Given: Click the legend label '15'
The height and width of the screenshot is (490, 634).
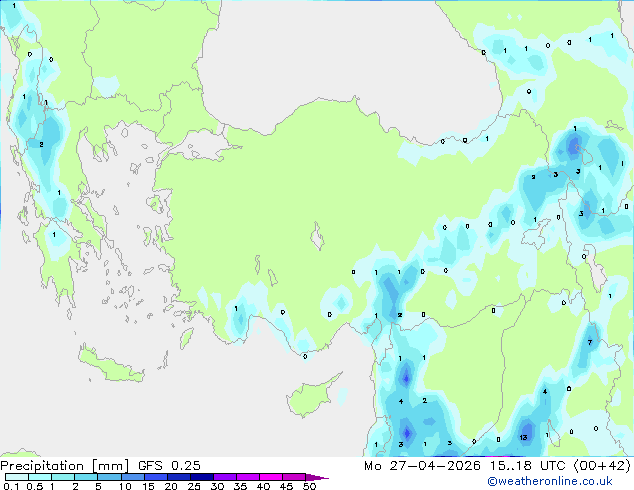Looking at the screenshot, I should (148, 486).
